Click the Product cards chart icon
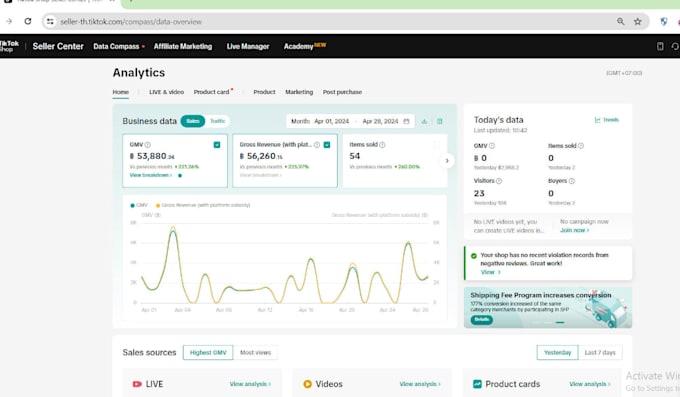 [x=477, y=384]
